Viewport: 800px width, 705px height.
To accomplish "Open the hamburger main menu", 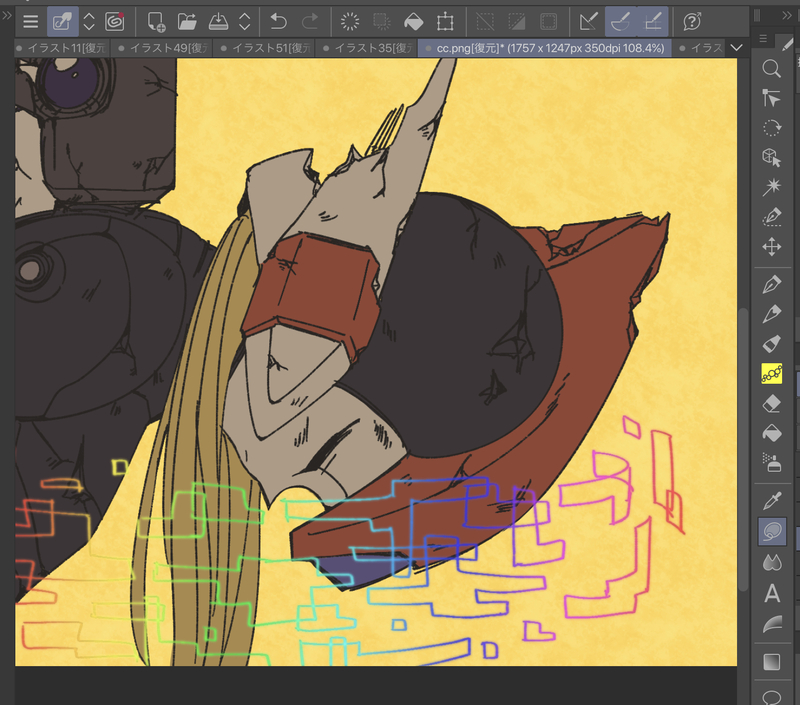I will [x=31, y=21].
